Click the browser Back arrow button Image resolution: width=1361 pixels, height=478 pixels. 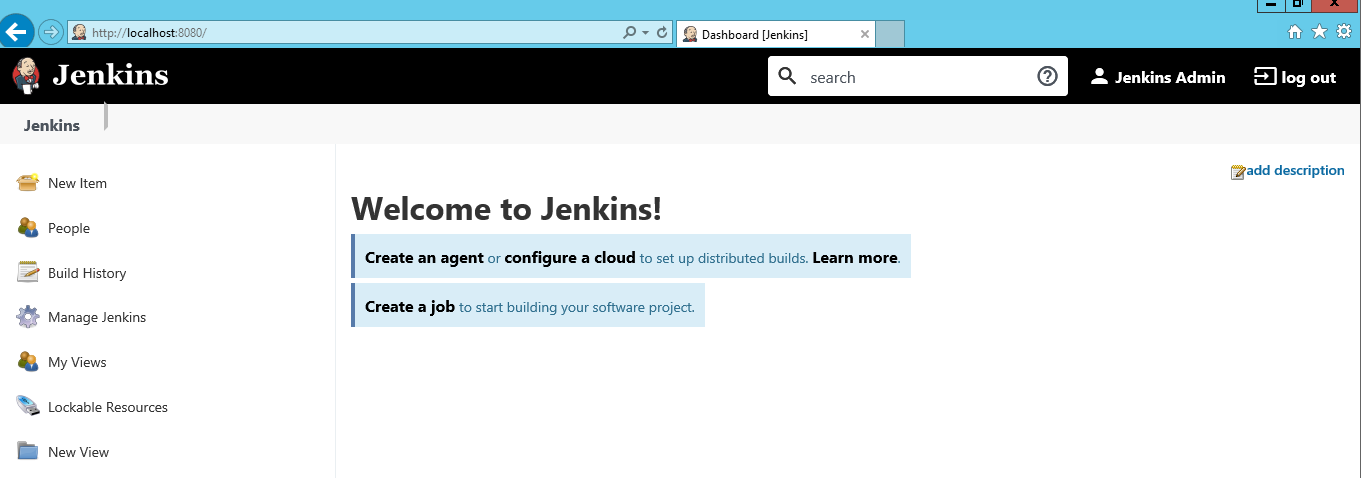coord(16,32)
